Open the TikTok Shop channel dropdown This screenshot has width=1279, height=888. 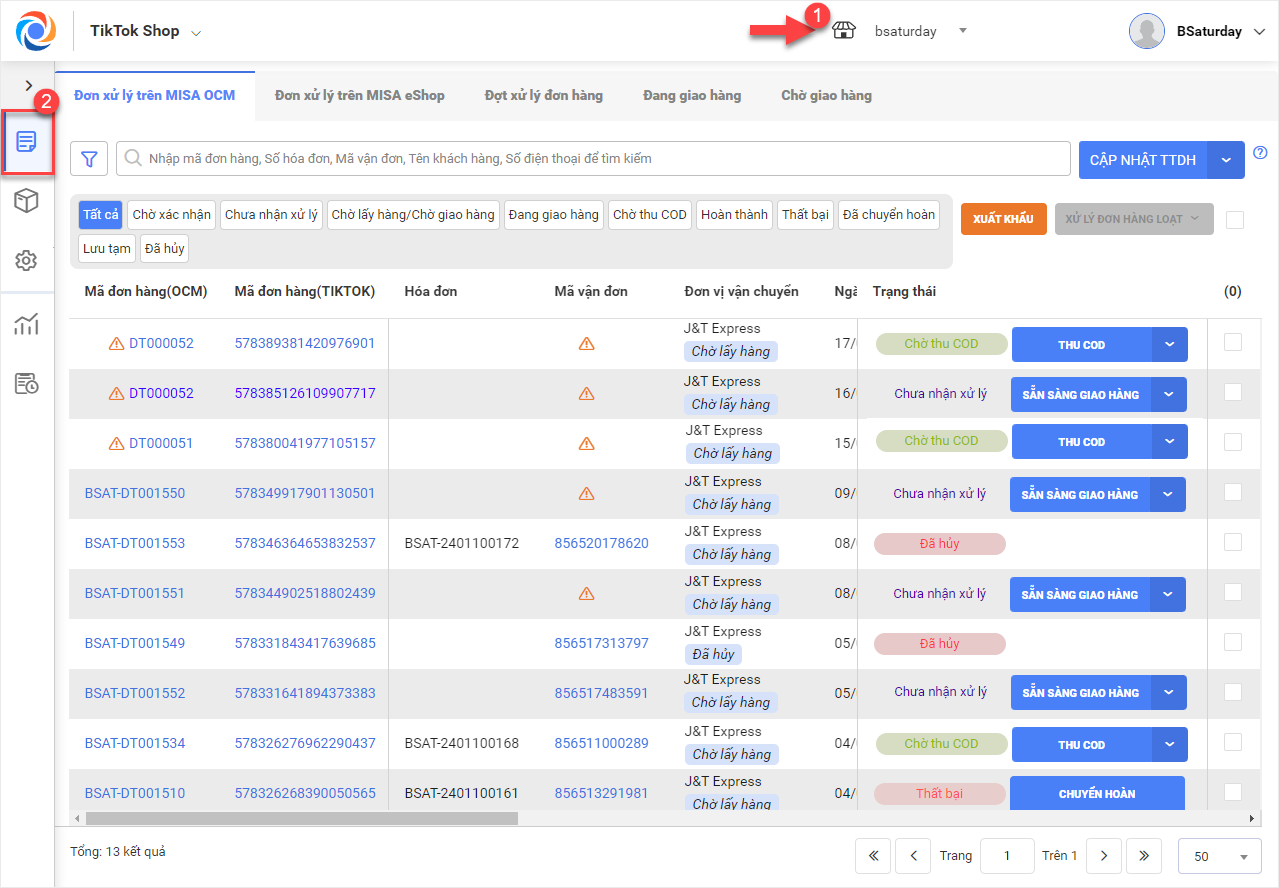coord(196,33)
